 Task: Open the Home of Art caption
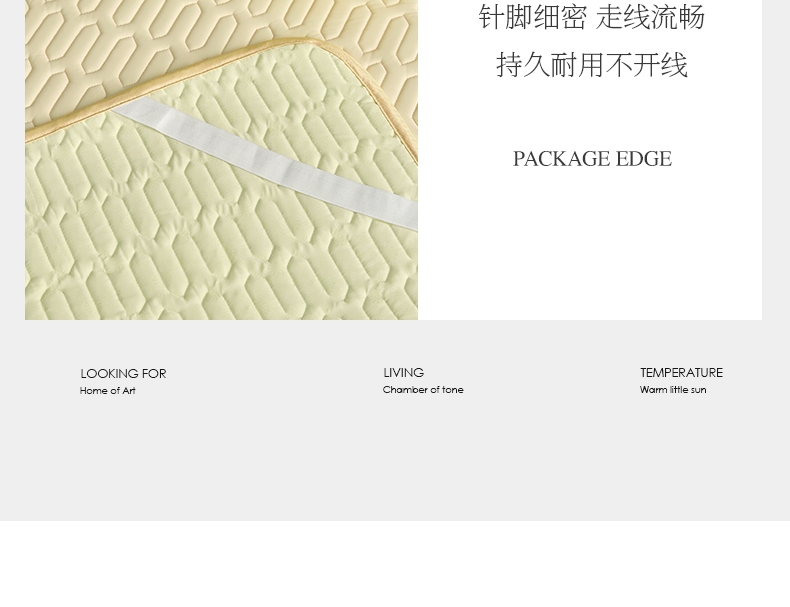pos(107,391)
